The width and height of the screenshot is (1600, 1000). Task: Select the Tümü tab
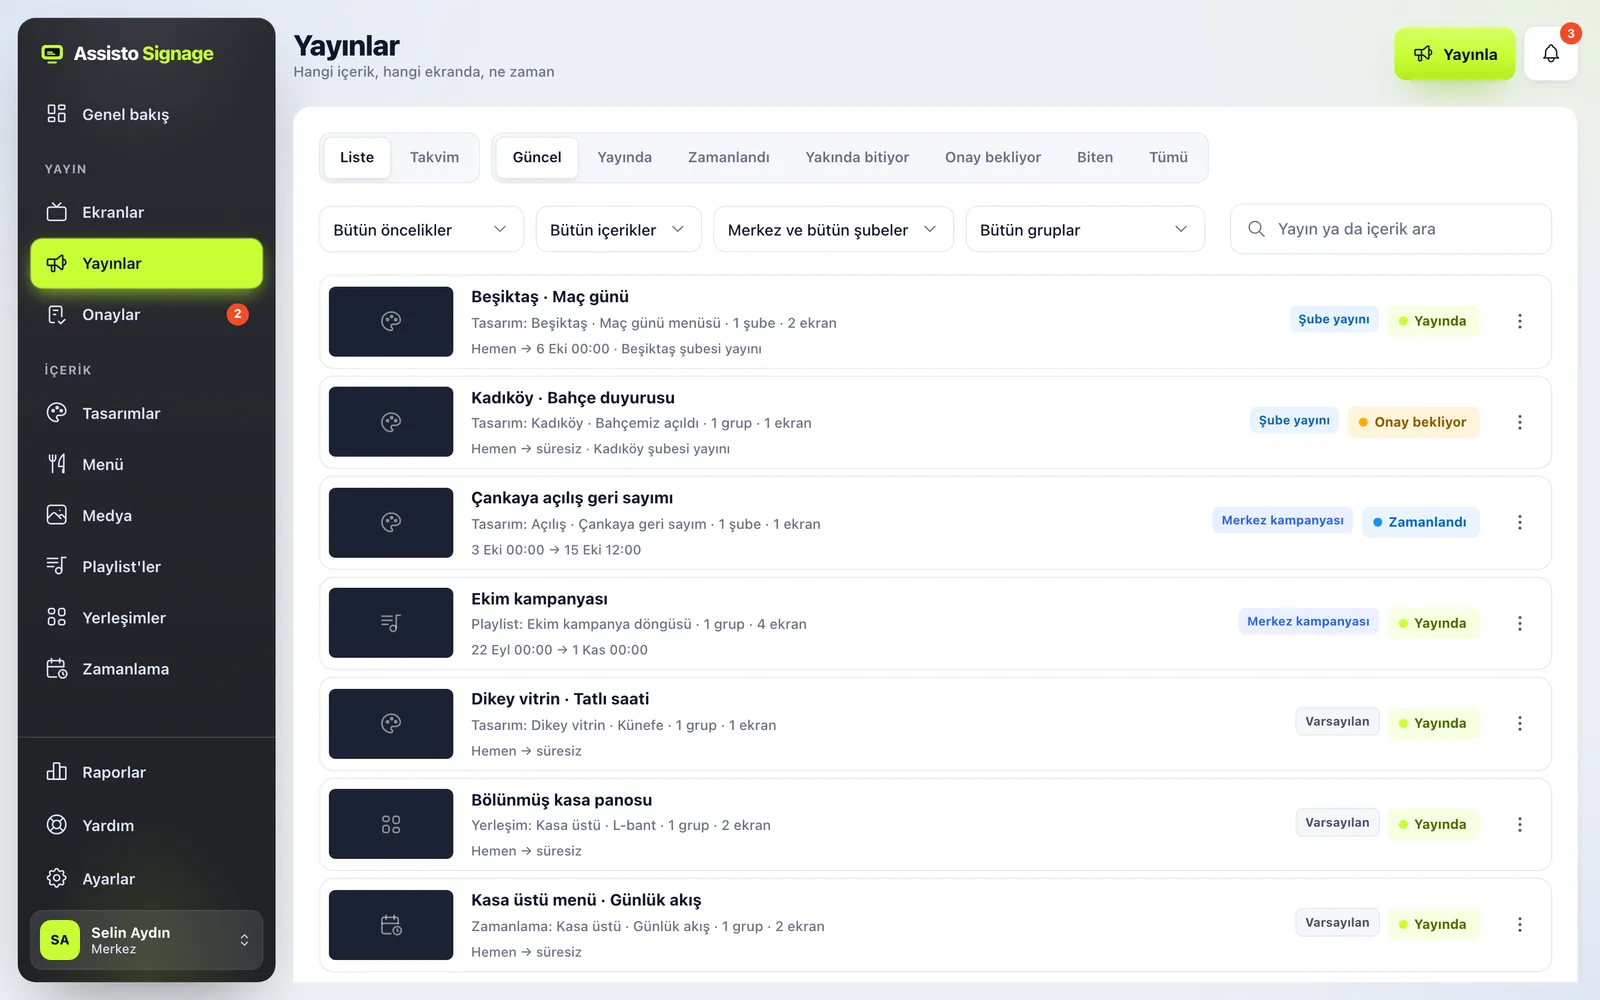pos(1168,157)
